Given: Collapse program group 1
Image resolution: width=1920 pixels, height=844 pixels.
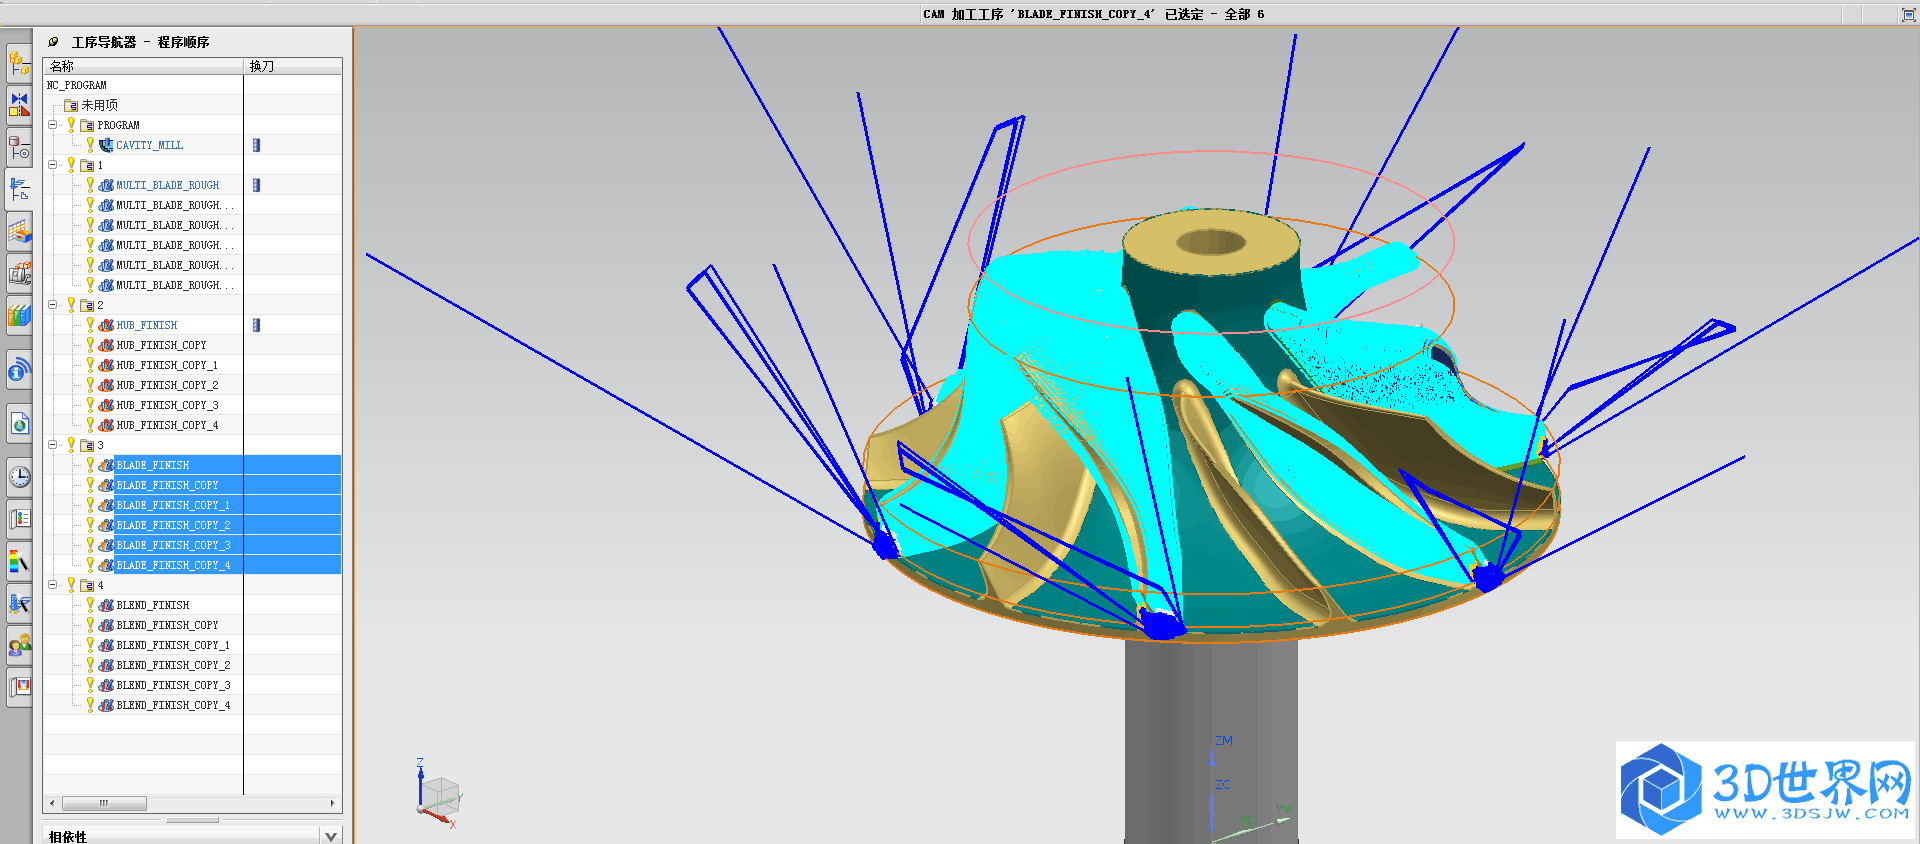Looking at the screenshot, I should point(53,165).
